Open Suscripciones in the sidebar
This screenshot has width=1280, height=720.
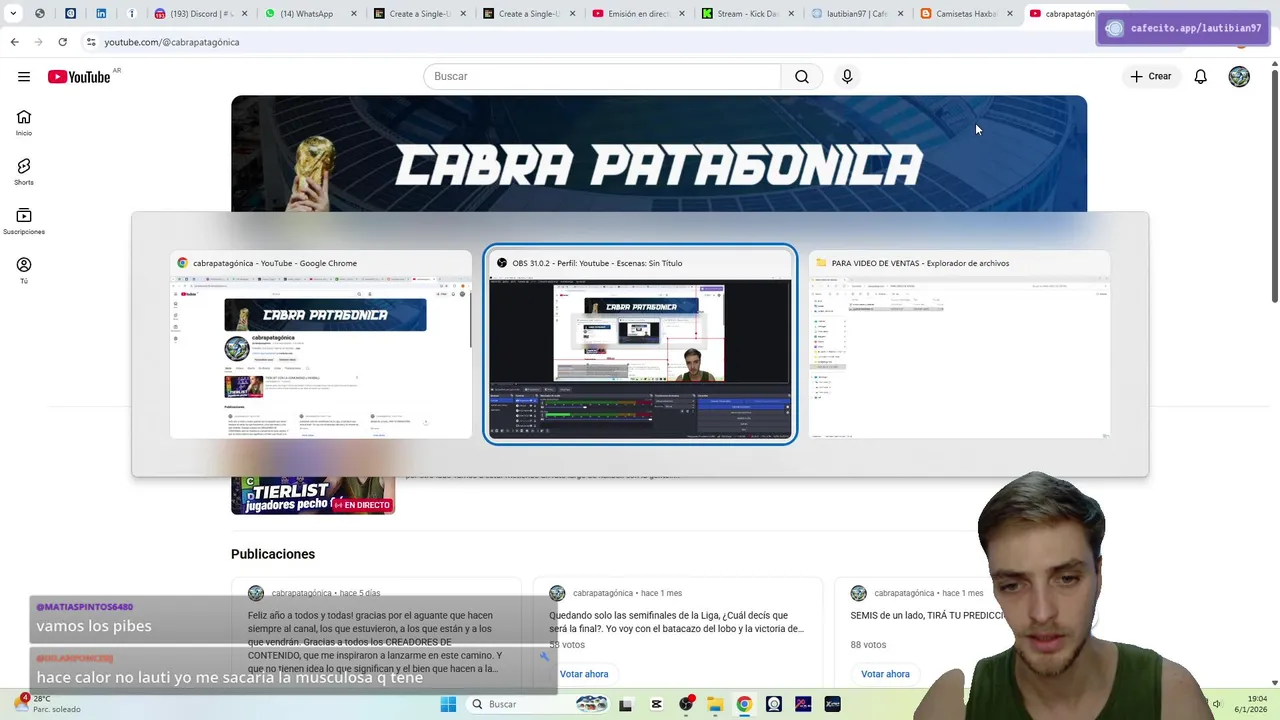click(x=24, y=220)
